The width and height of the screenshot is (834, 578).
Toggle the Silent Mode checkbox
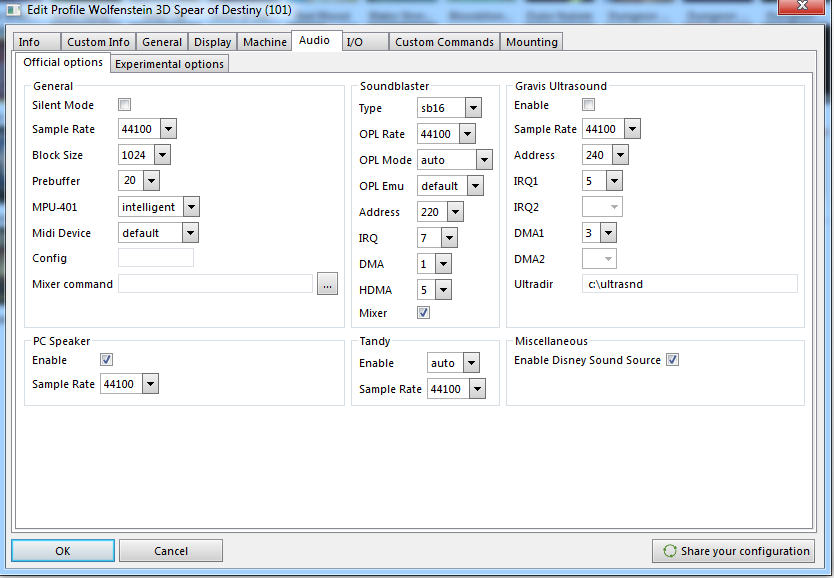click(124, 105)
